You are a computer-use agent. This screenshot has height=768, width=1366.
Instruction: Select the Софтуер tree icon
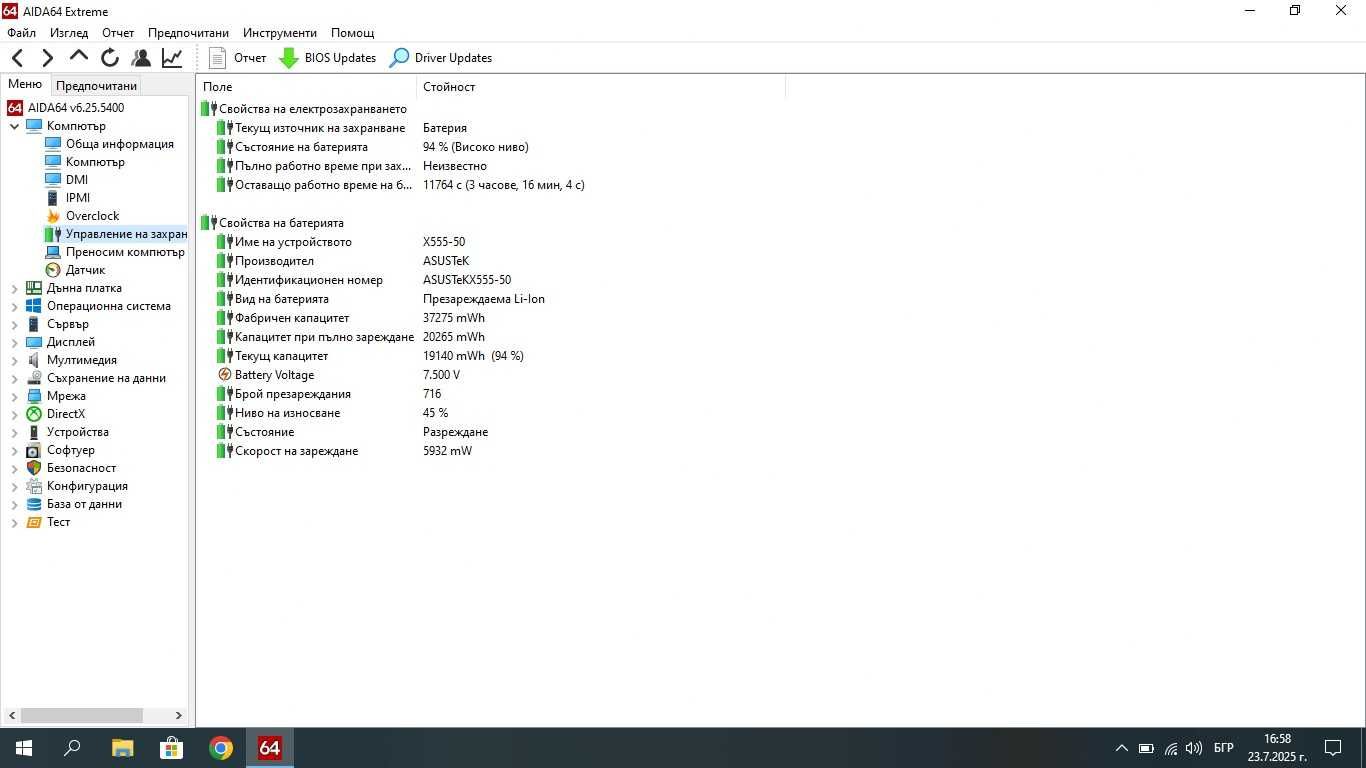34,450
